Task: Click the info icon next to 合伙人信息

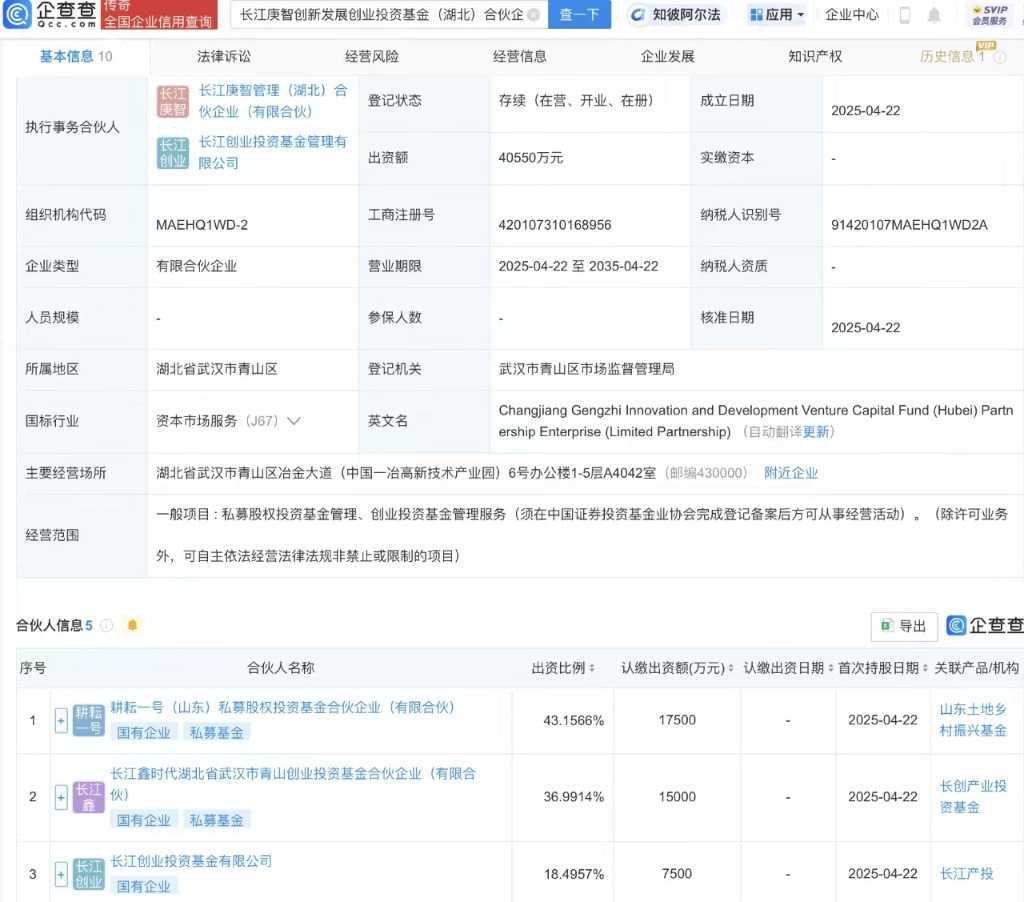Action: (107, 625)
